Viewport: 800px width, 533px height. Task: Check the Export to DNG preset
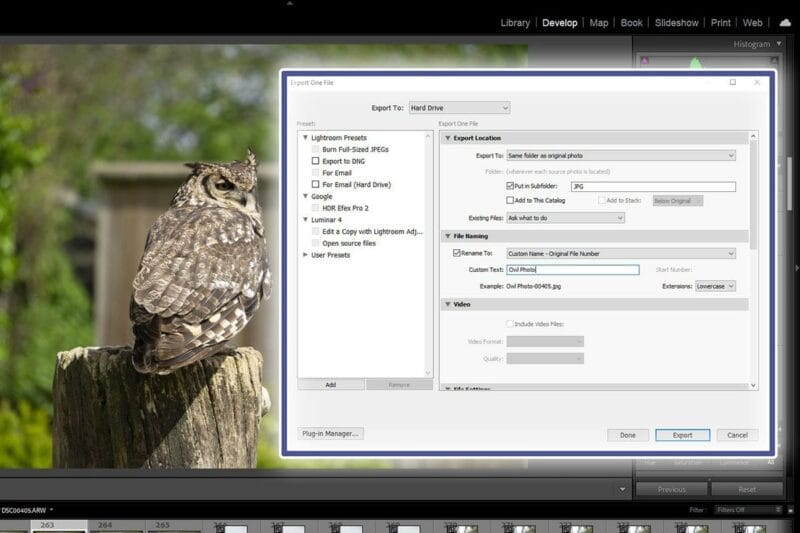[315, 161]
